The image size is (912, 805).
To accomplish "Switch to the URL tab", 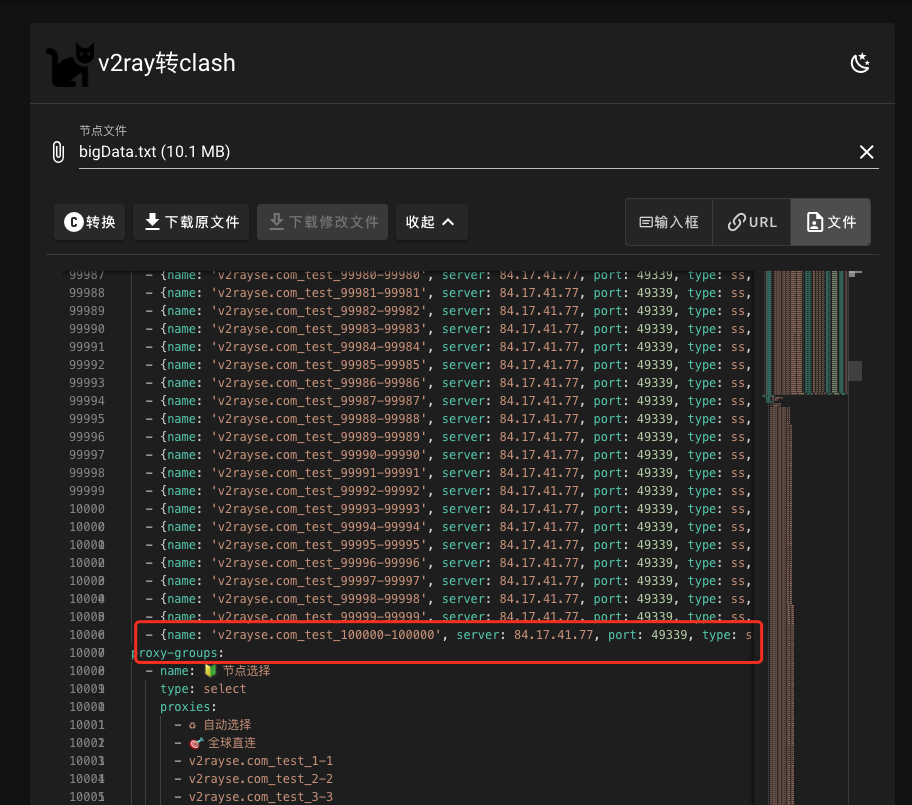I will click(x=752, y=222).
